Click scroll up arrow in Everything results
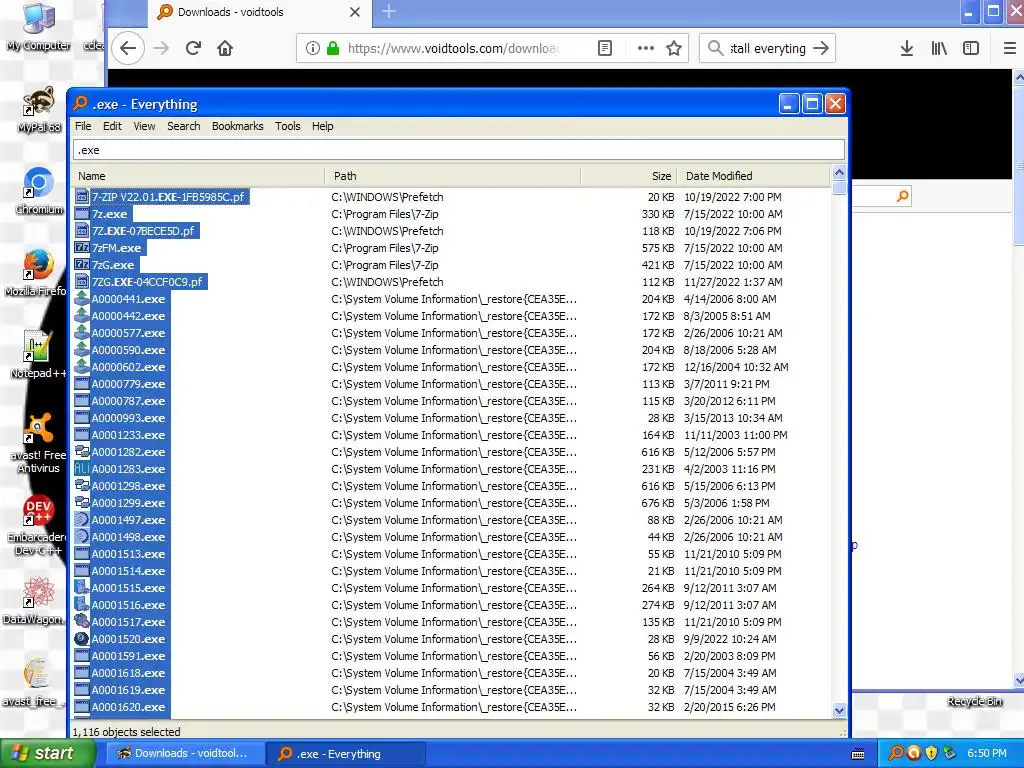 click(x=839, y=173)
